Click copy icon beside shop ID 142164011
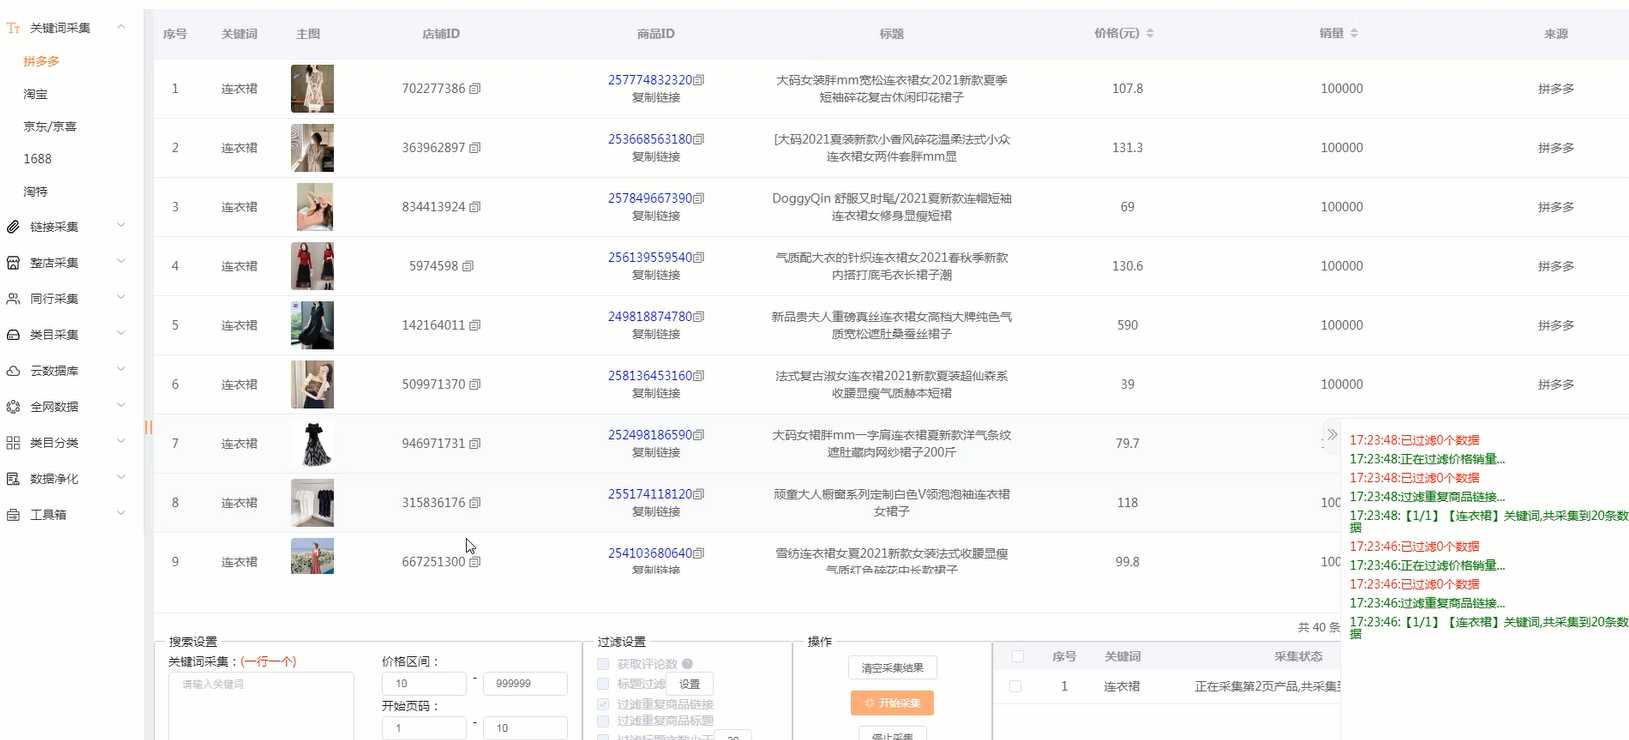This screenshot has height=740, width=1629. click(x=475, y=325)
